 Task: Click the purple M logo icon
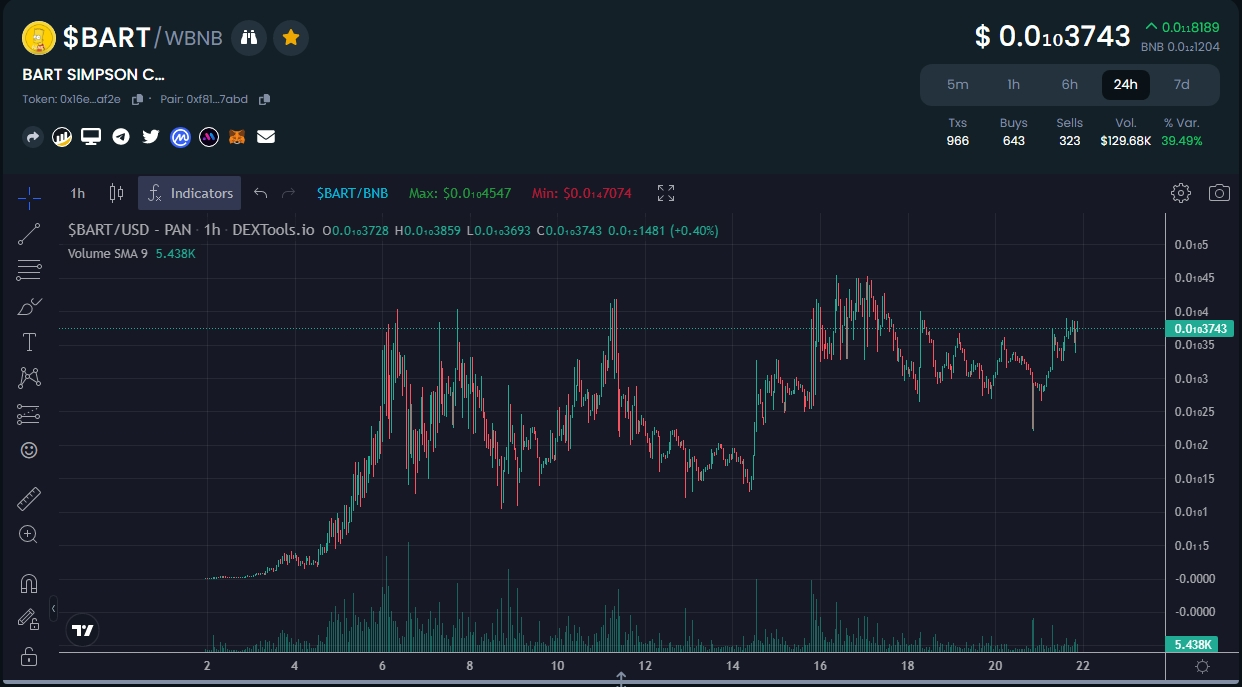point(209,137)
